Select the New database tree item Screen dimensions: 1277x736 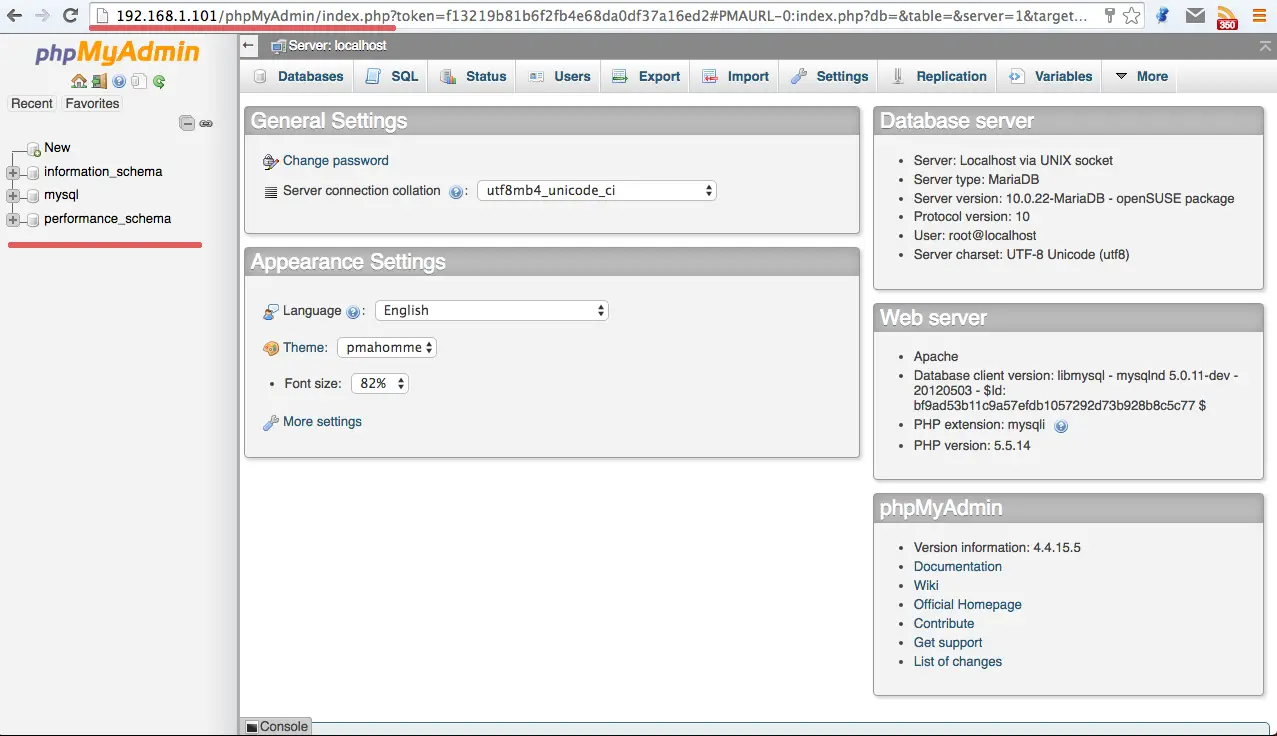click(57, 148)
